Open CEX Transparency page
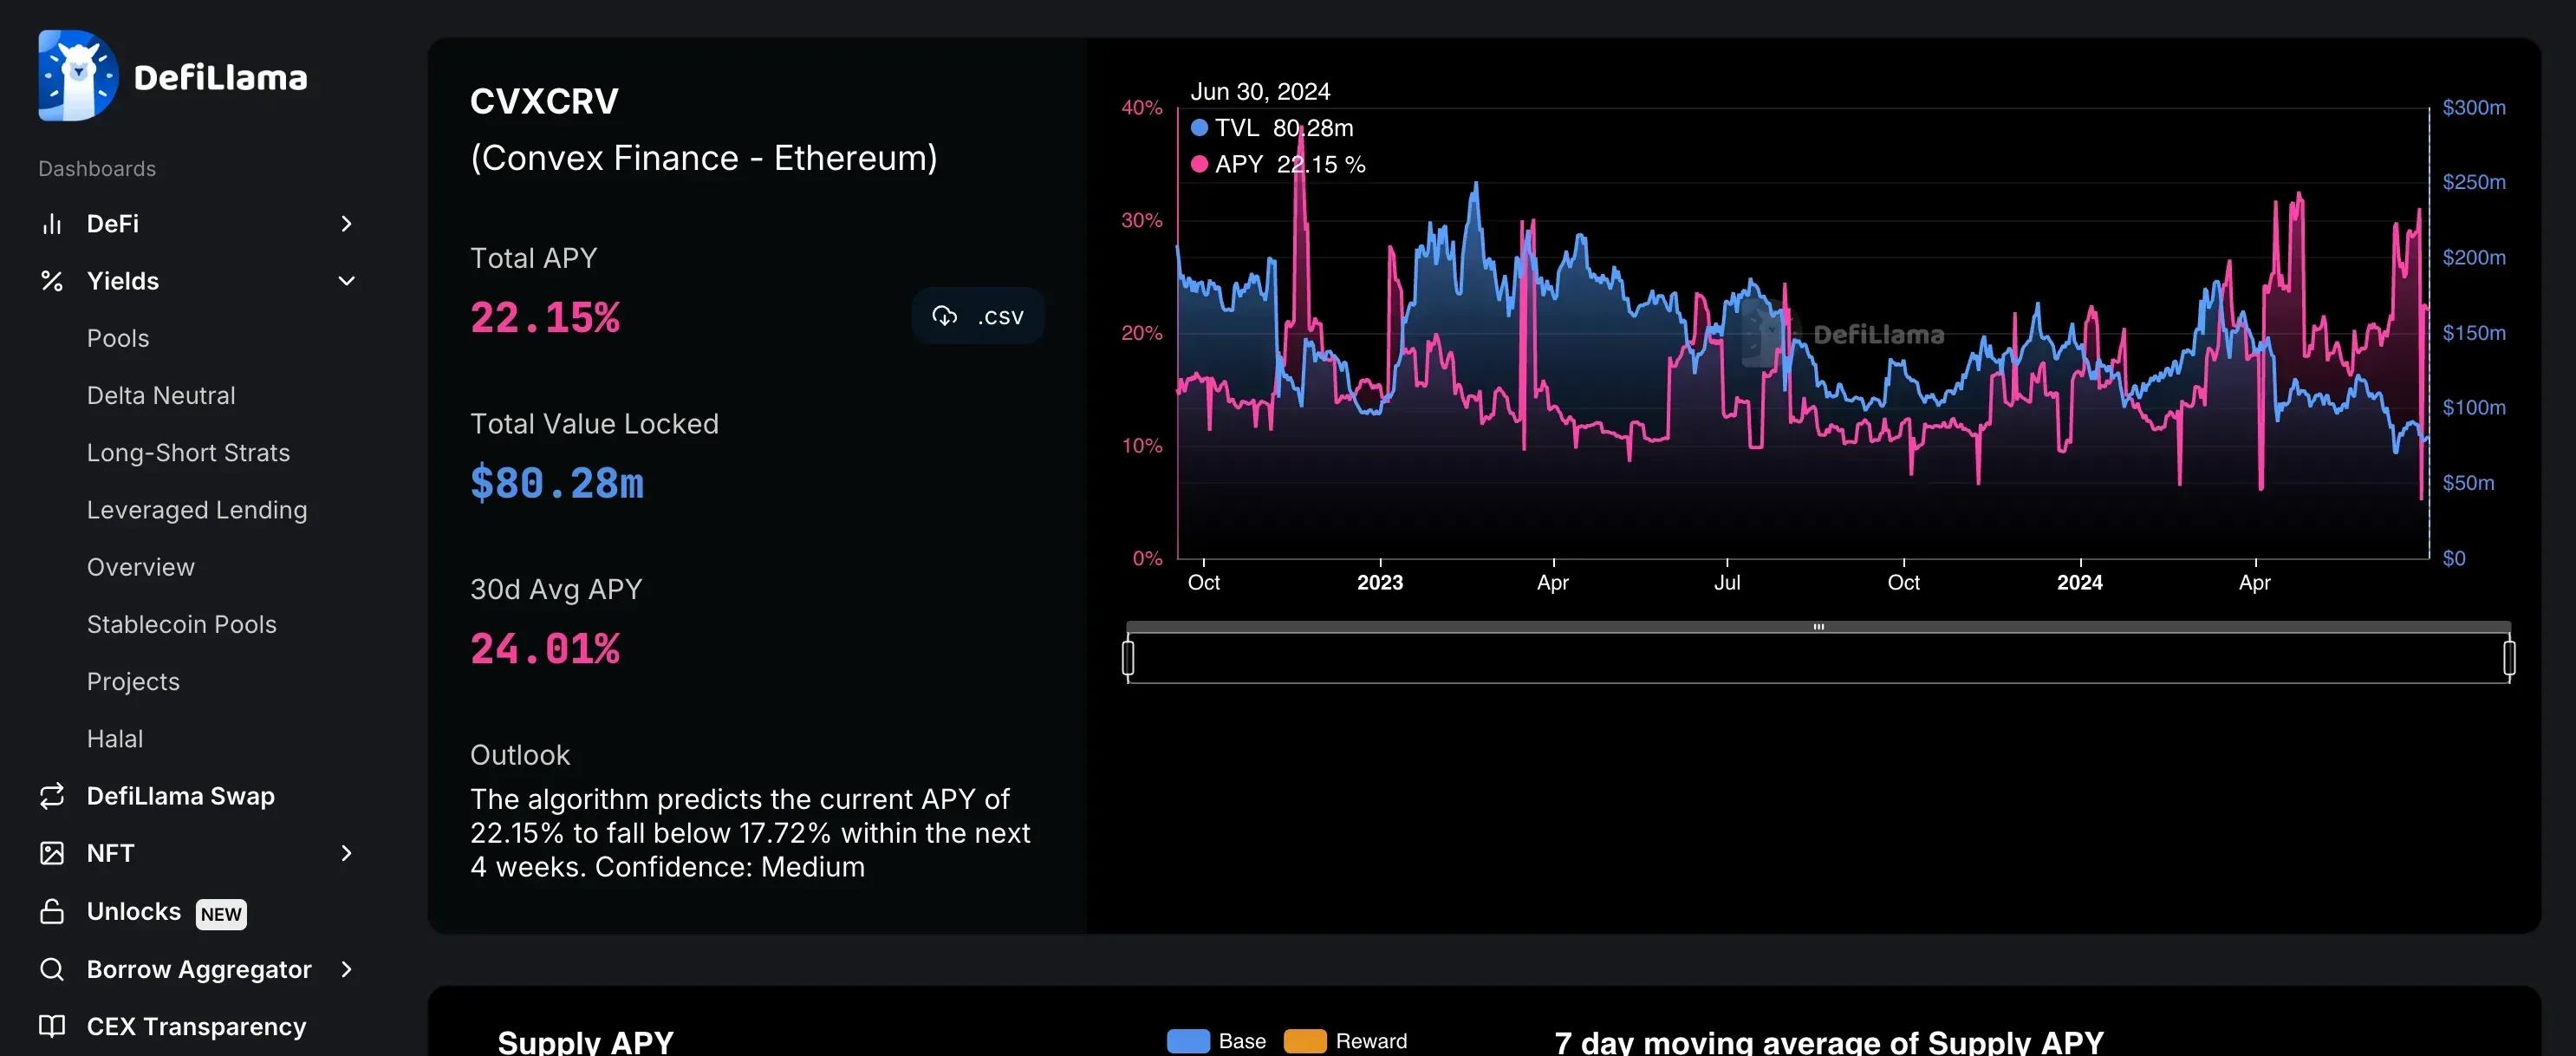Image resolution: width=2576 pixels, height=1056 pixels. (196, 1026)
